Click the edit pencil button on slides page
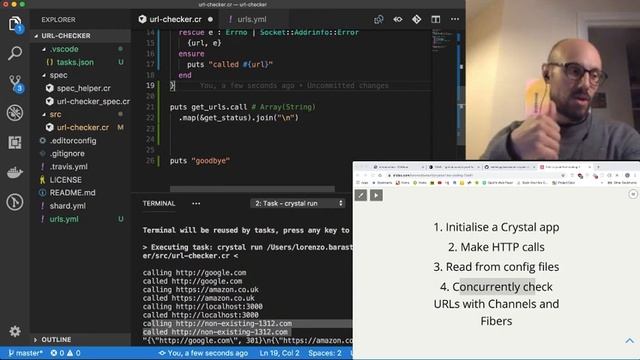The height and width of the screenshot is (360, 640). tap(361, 195)
